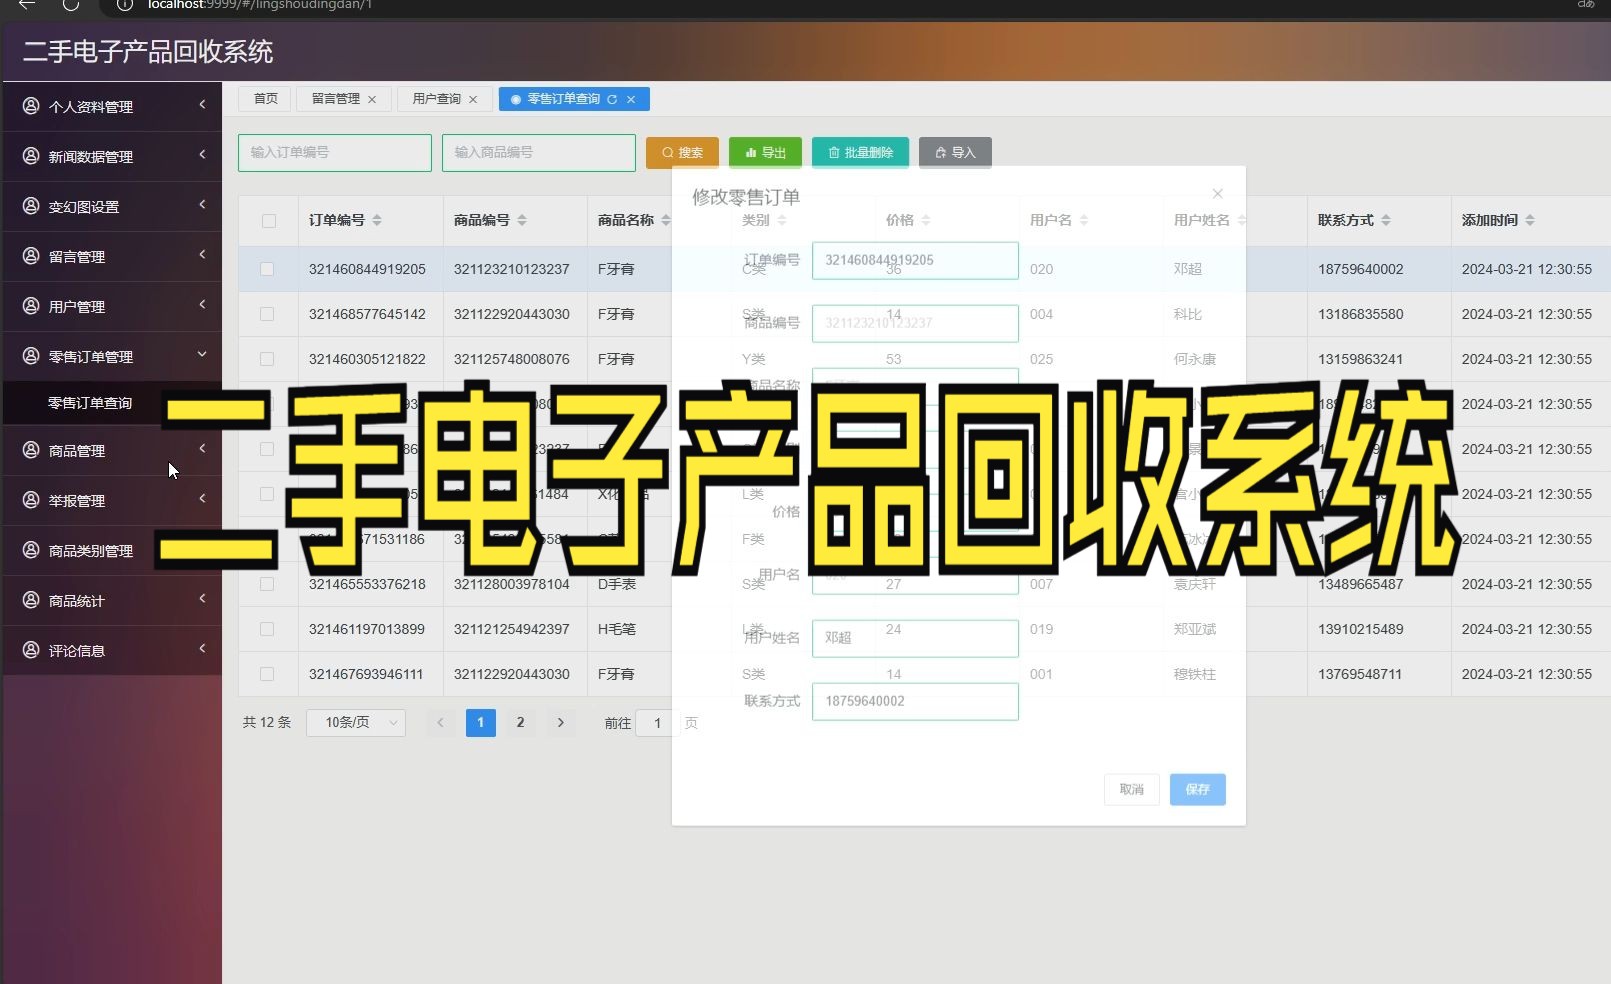Viewport: 1611px width, 984px height.
Task: Click page 1 in pagination
Action: (x=480, y=722)
